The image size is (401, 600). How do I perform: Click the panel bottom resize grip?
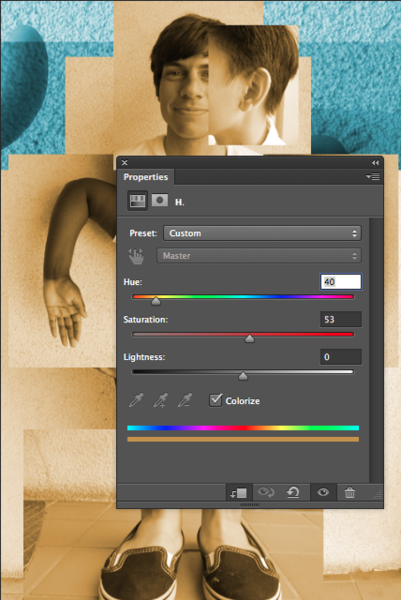[249, 505]
